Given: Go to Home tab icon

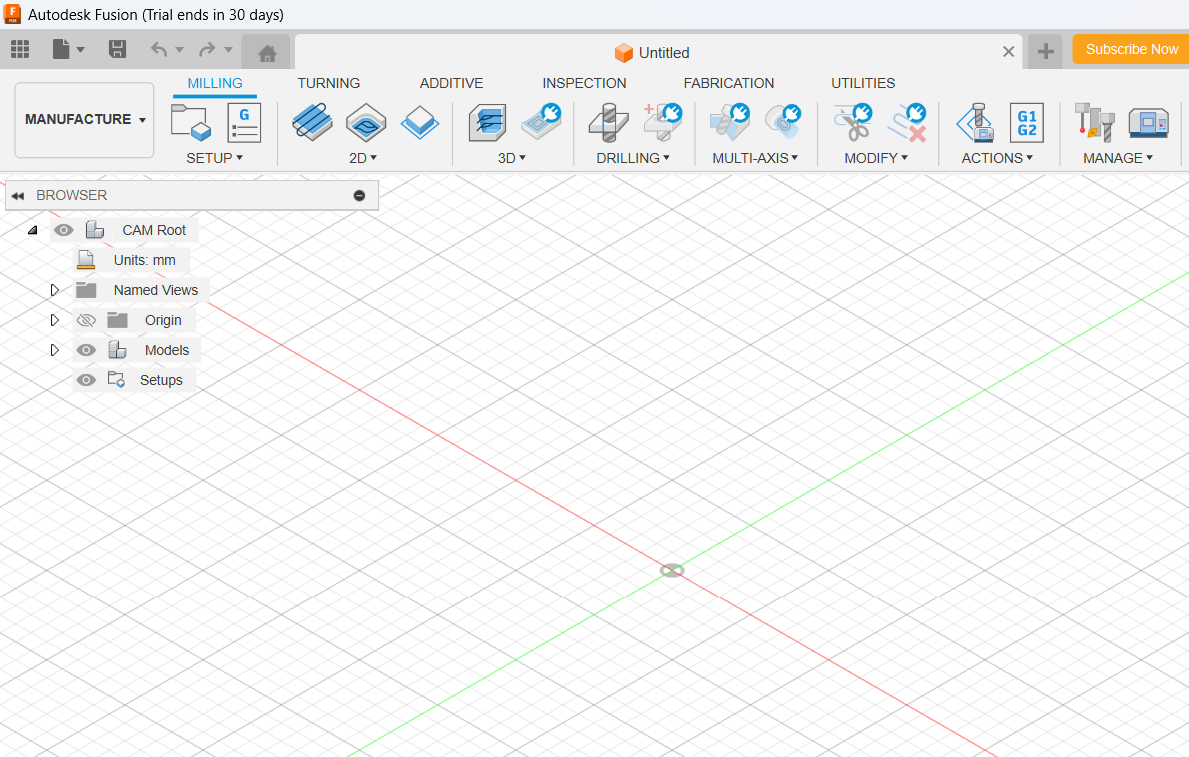Looking at the screenshot, I should pyautogui.click(x=267, y=53).
